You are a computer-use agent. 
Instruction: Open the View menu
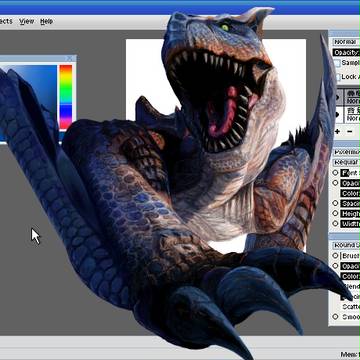coord(27,21)
